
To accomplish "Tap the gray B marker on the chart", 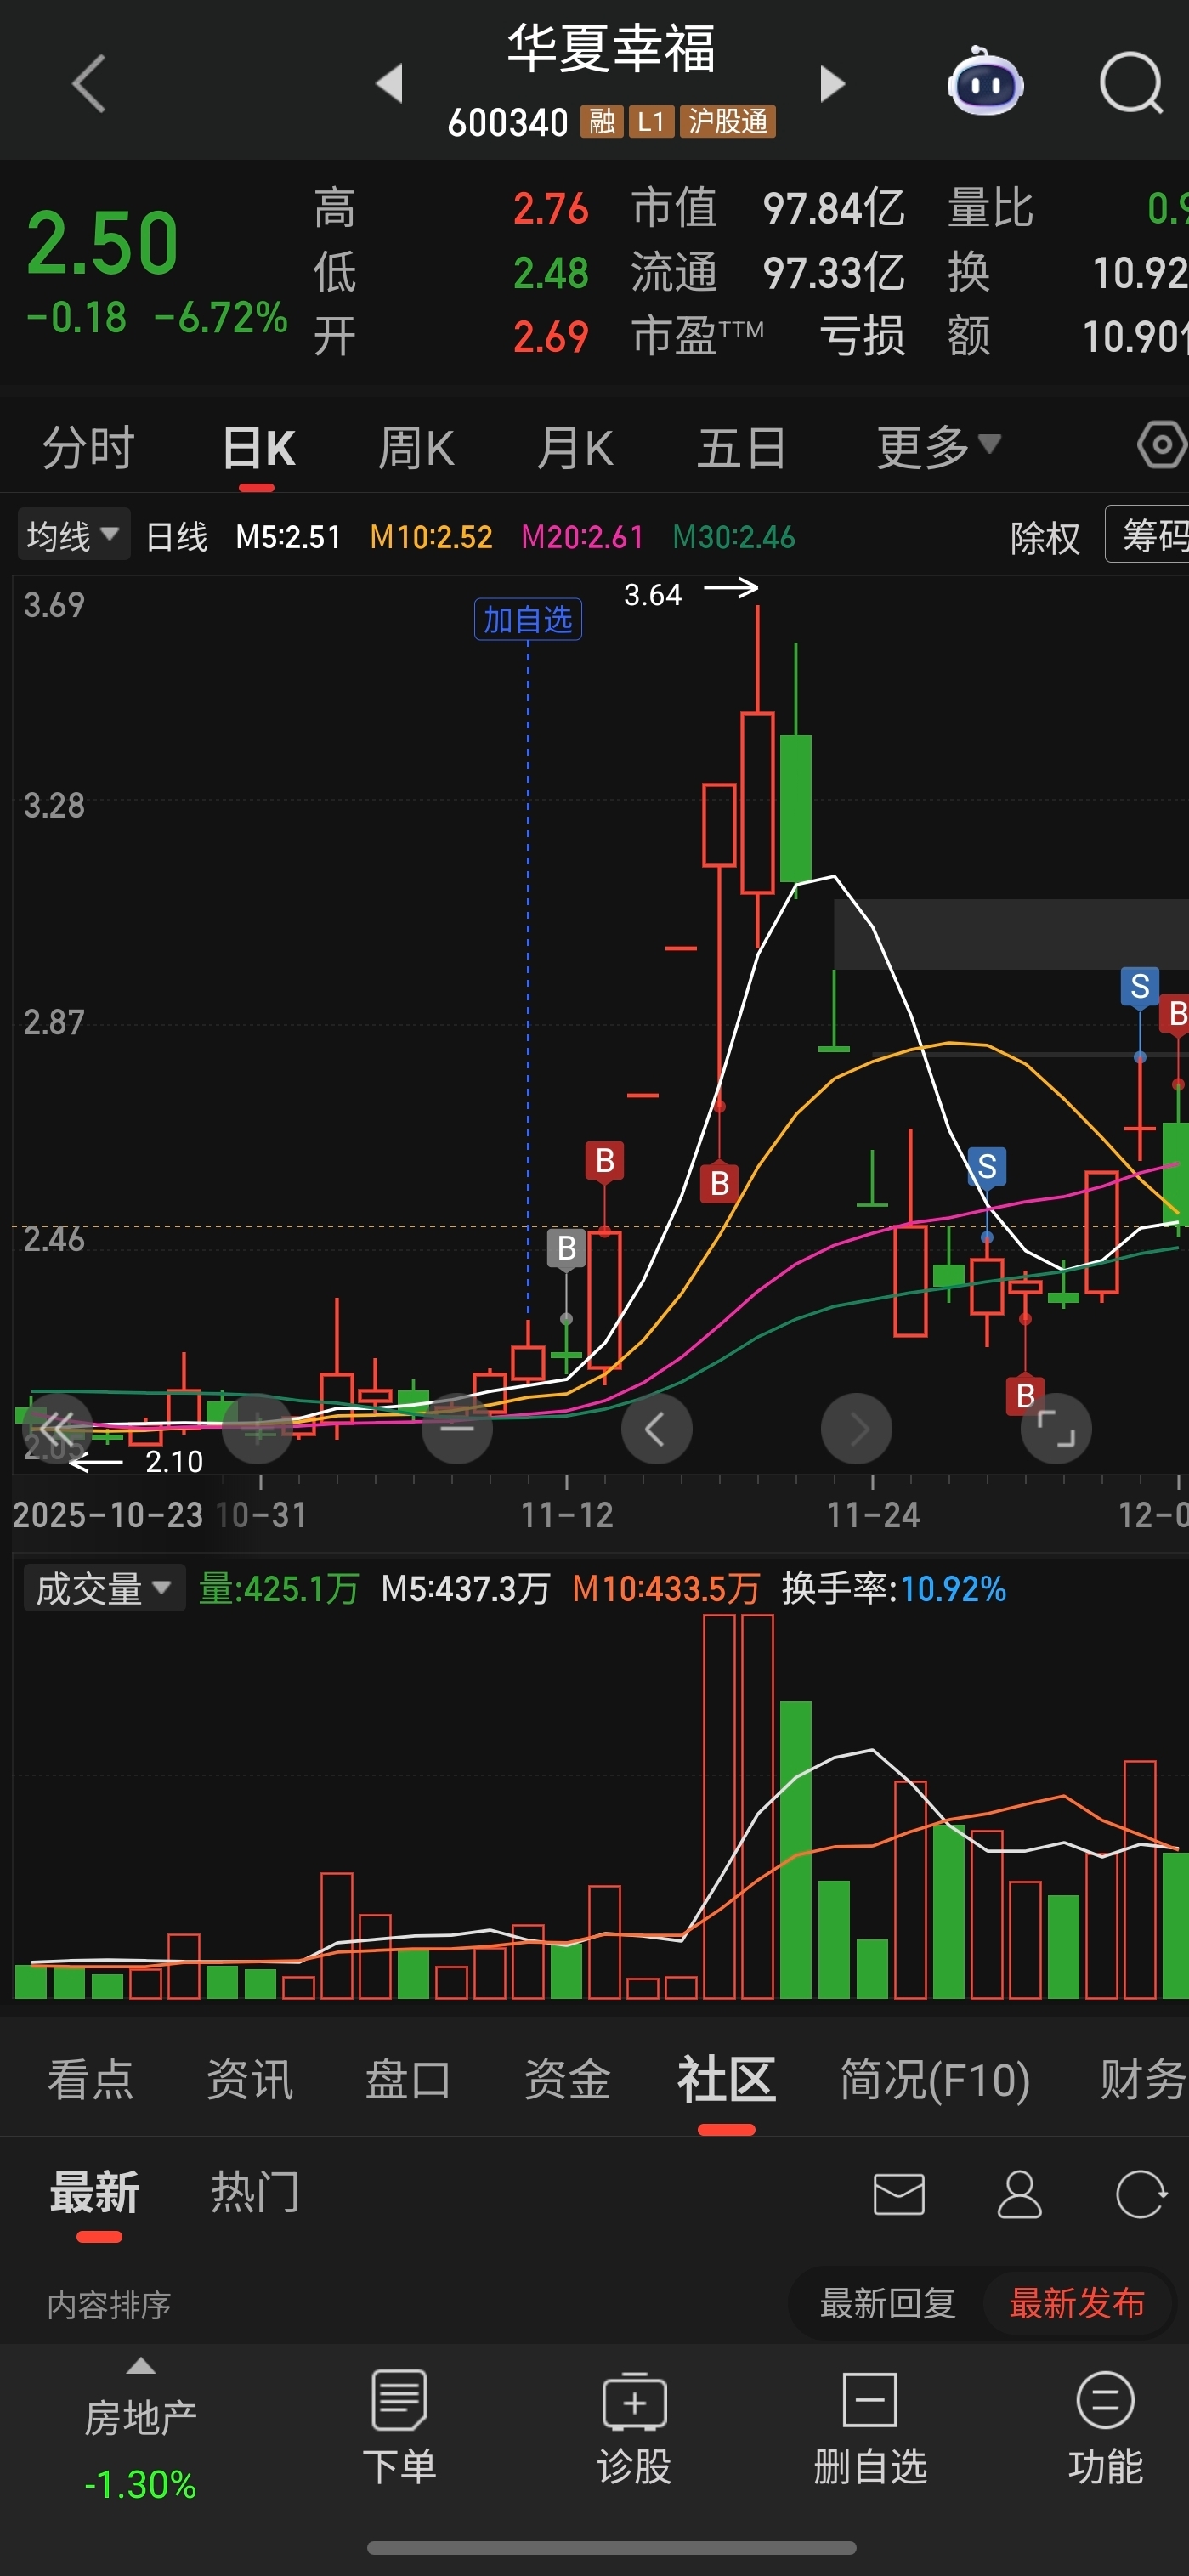I will [566, 1248].
